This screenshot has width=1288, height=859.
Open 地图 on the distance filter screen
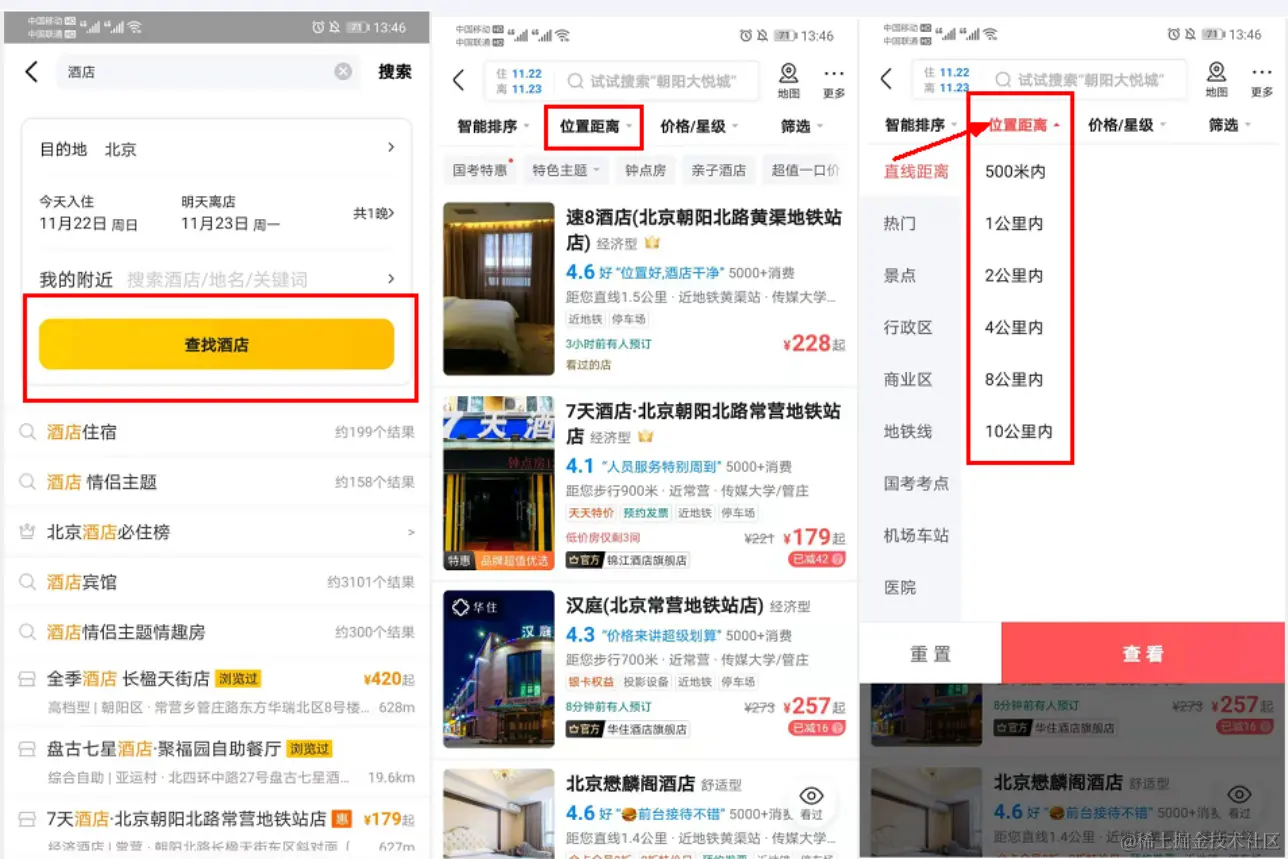coord(1216,80)
